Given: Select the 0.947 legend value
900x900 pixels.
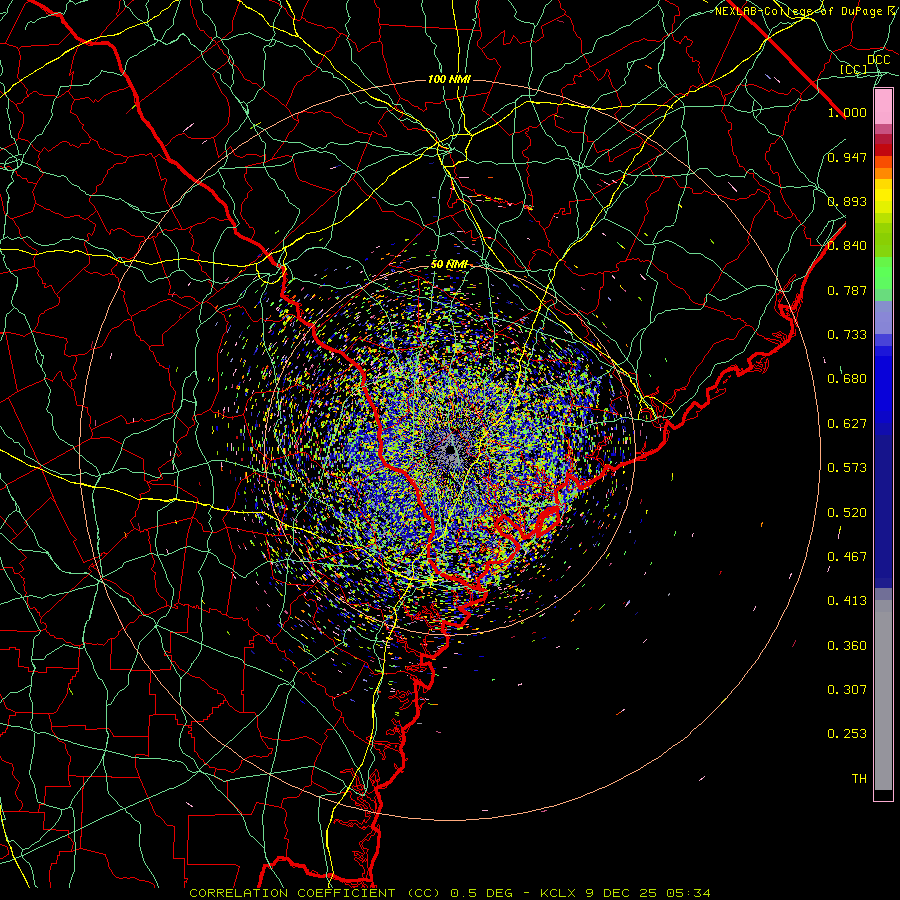Looking at the screenshot, I should [847, 157].
